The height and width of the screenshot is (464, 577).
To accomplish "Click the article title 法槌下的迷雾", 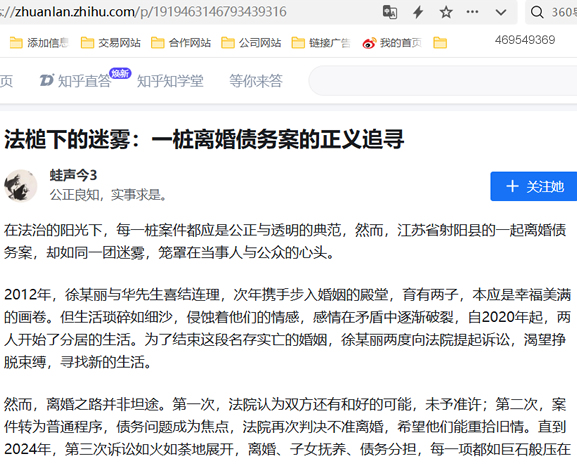I will point(204,139).
